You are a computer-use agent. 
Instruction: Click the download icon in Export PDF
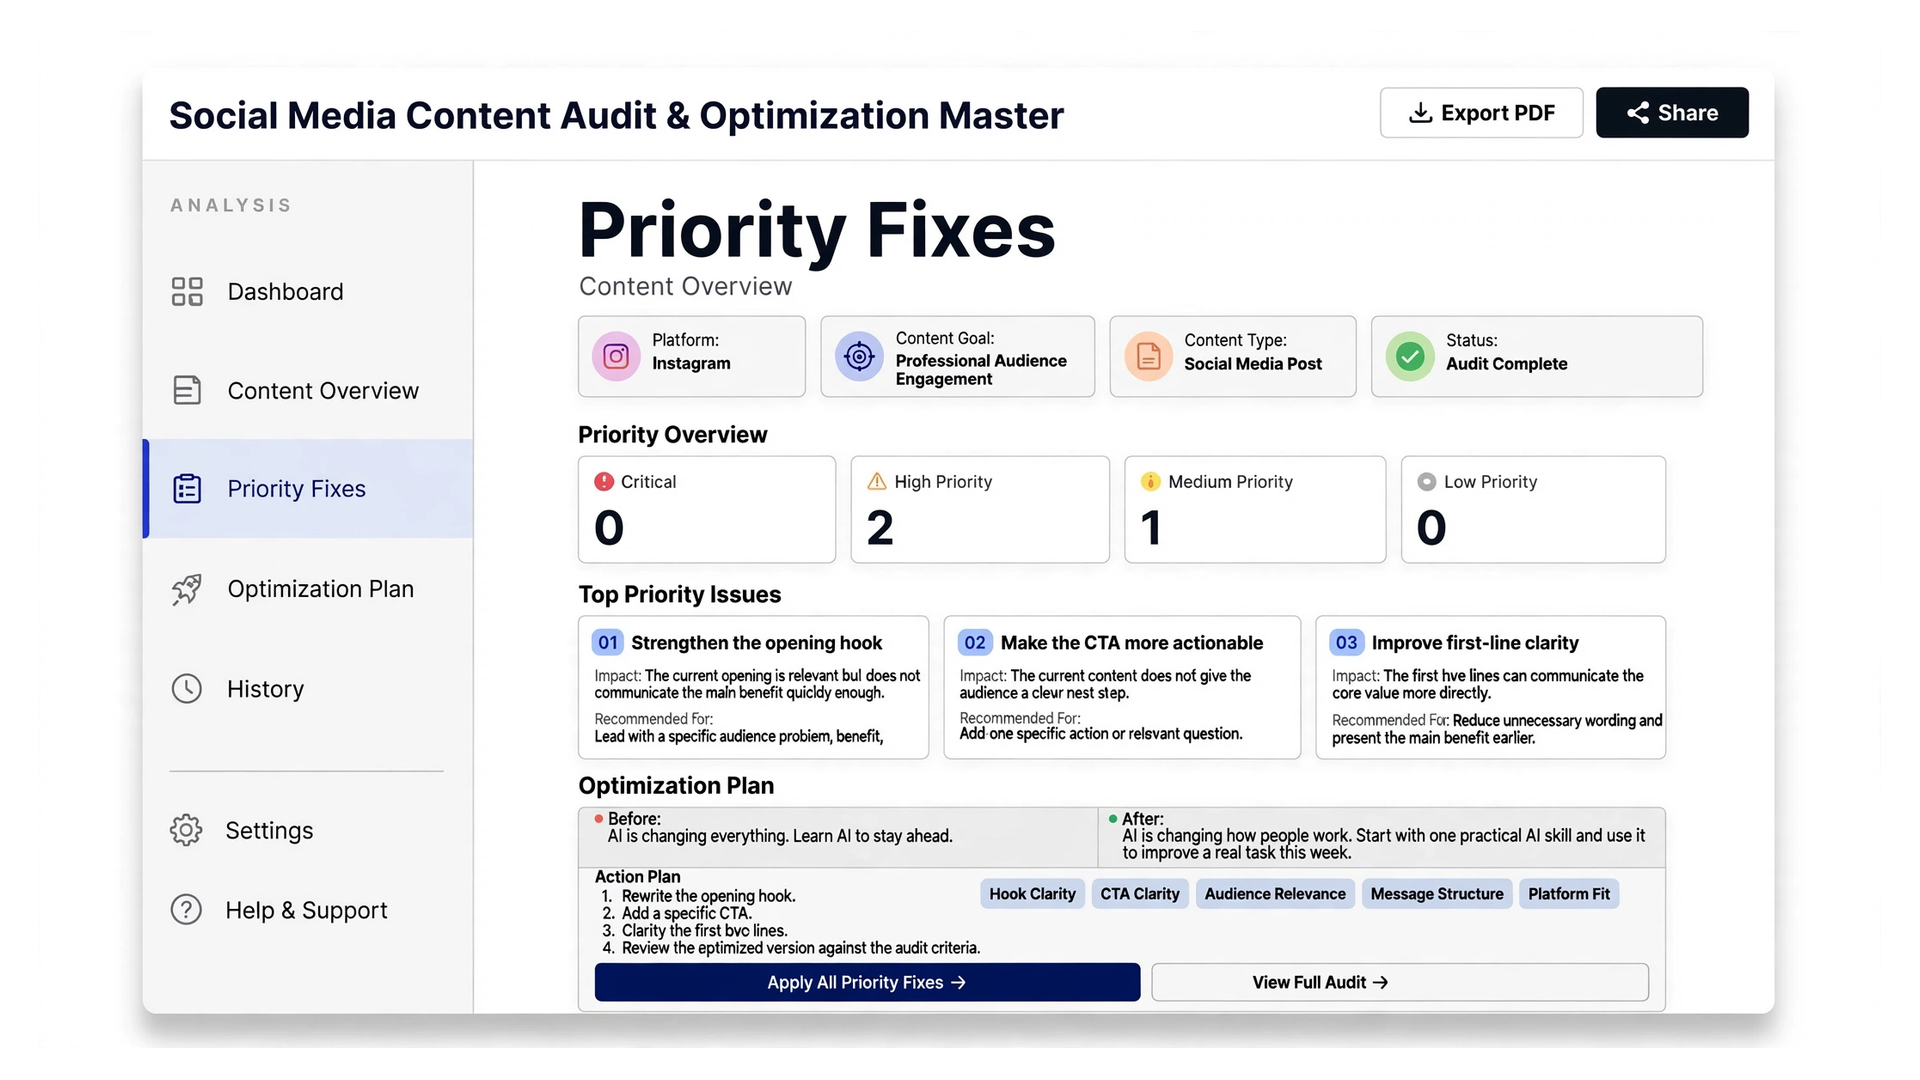(x=1420, y=113)
